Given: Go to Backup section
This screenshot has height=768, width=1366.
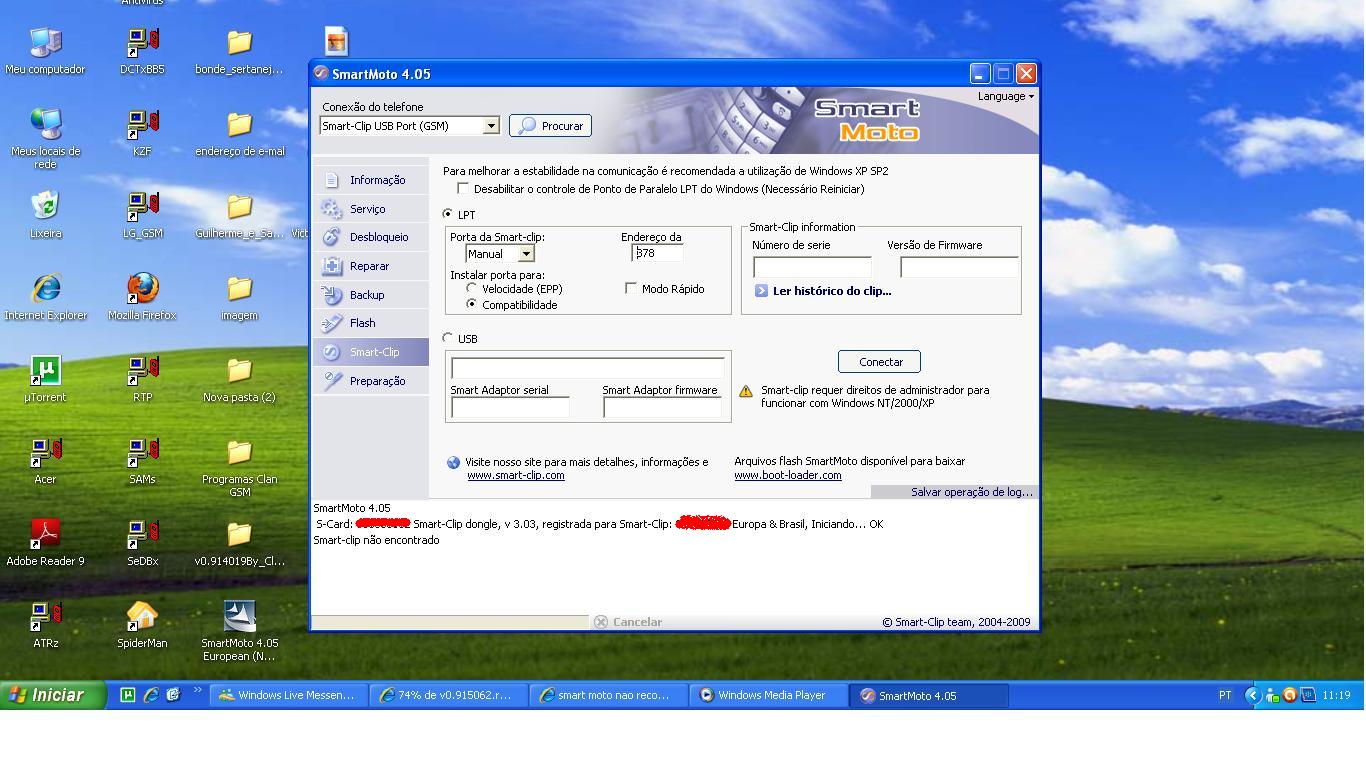Looking at the screenshot, I should coord(371,295).
